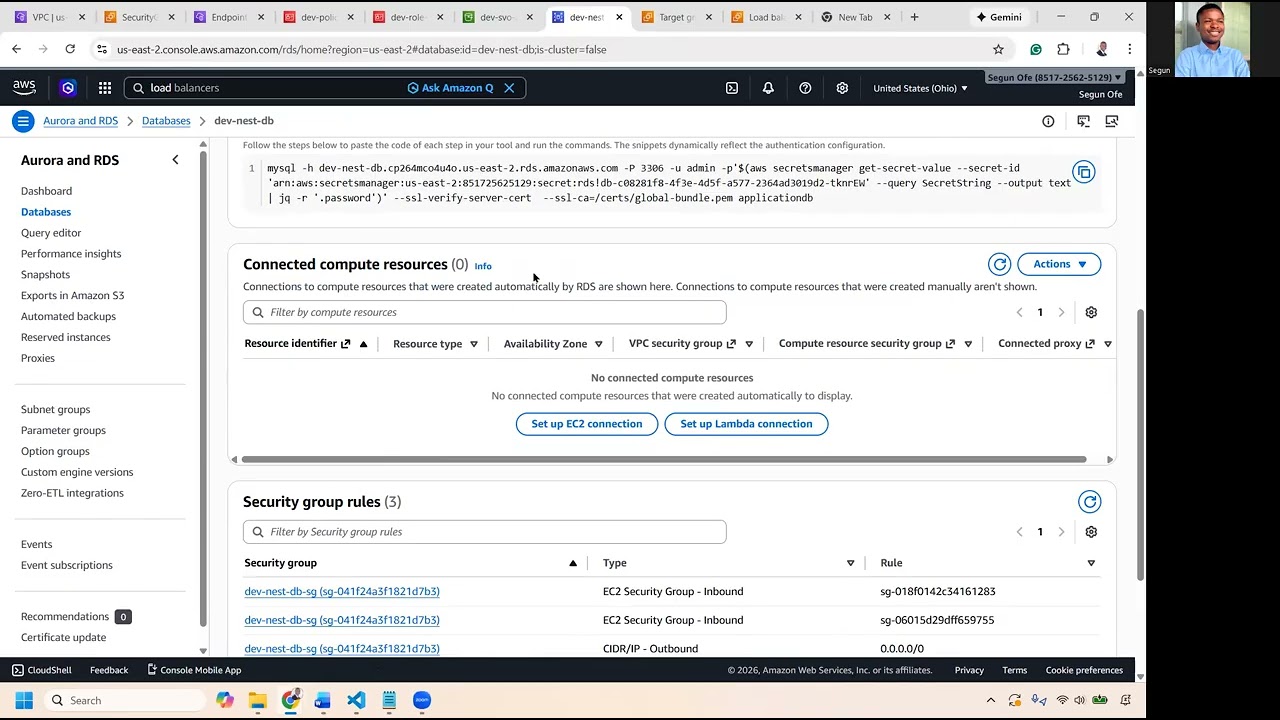
Task: Open the dev-nest-db-sg link for 0.0.0.0/0 outbound
Action: [342, 649]
